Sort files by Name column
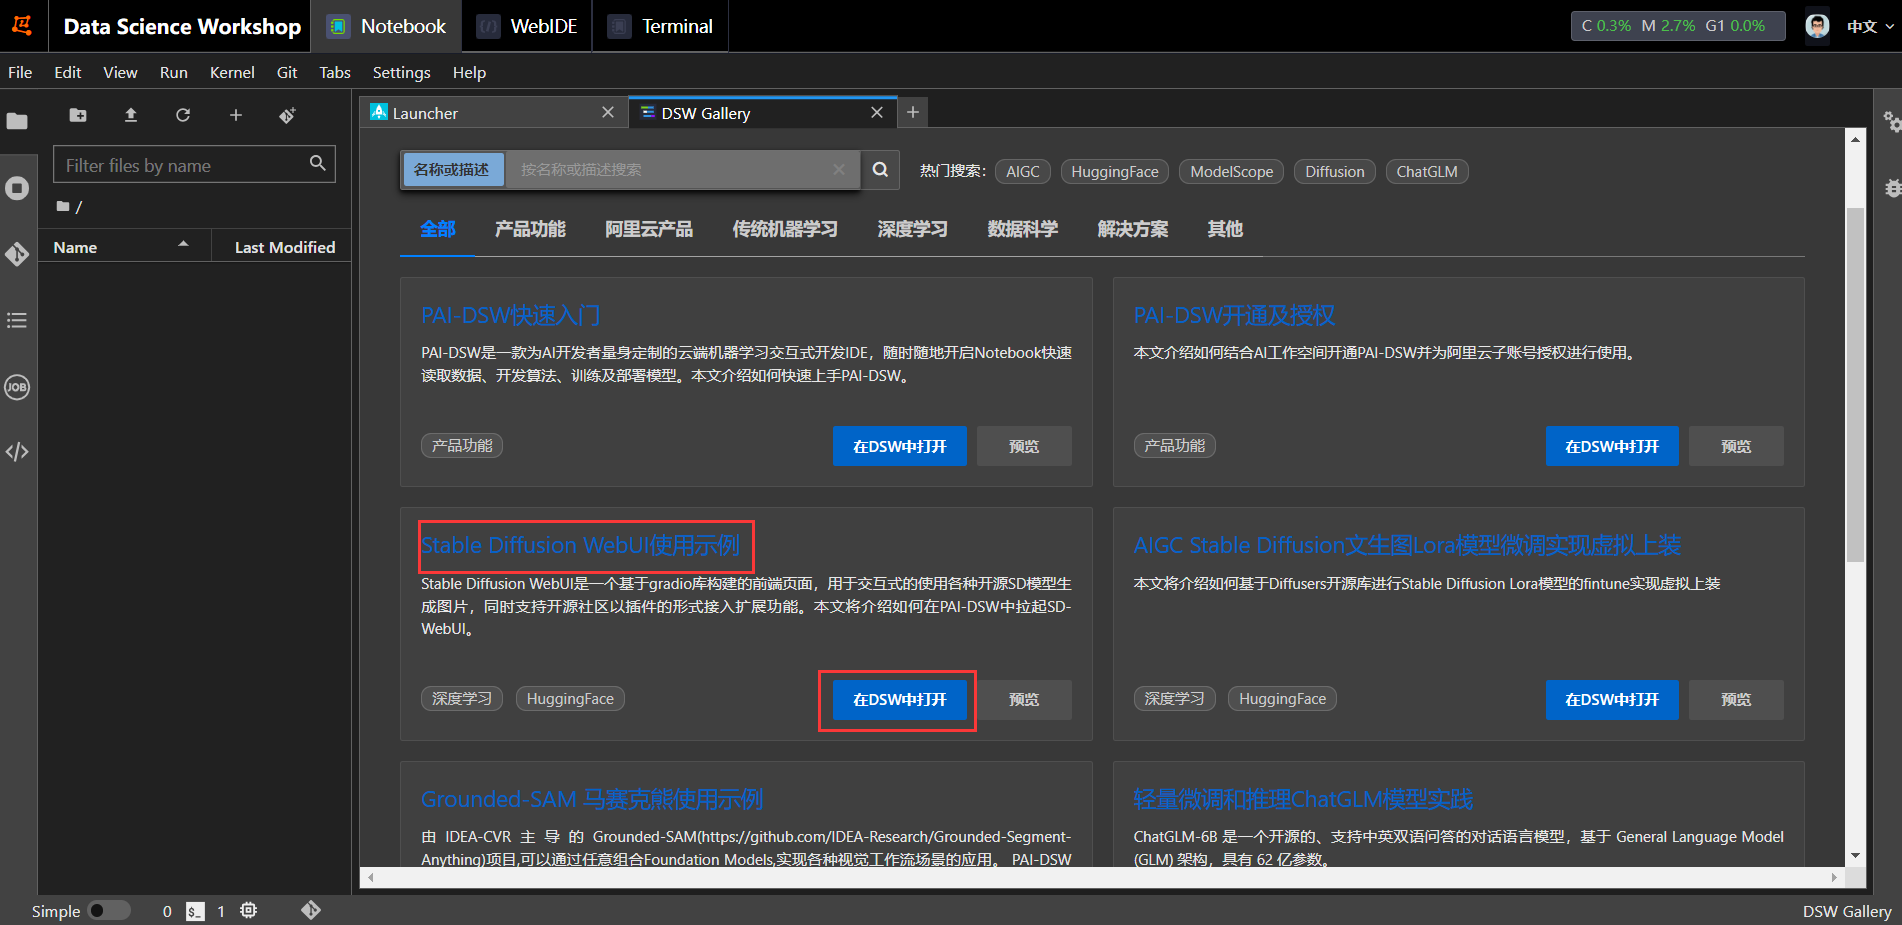This screenshot has width=1902, height=925. (x=124, y=247)
